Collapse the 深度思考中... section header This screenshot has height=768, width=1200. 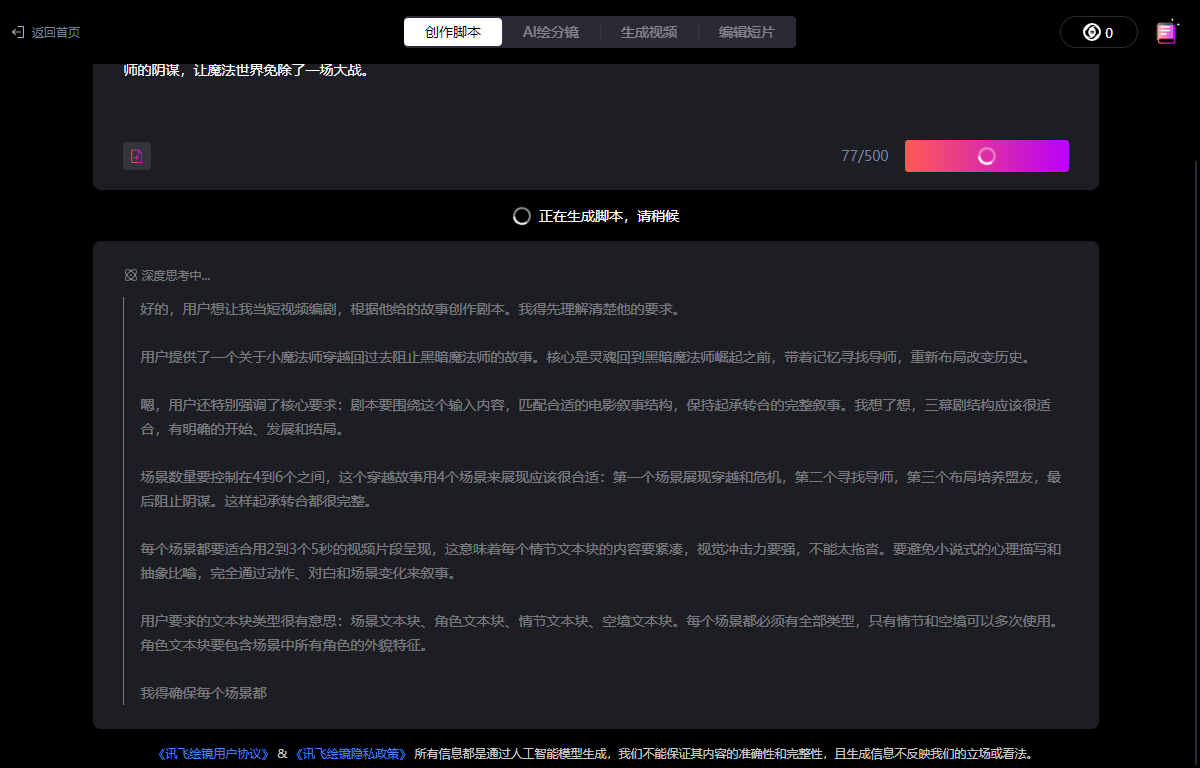click(167, 275)
